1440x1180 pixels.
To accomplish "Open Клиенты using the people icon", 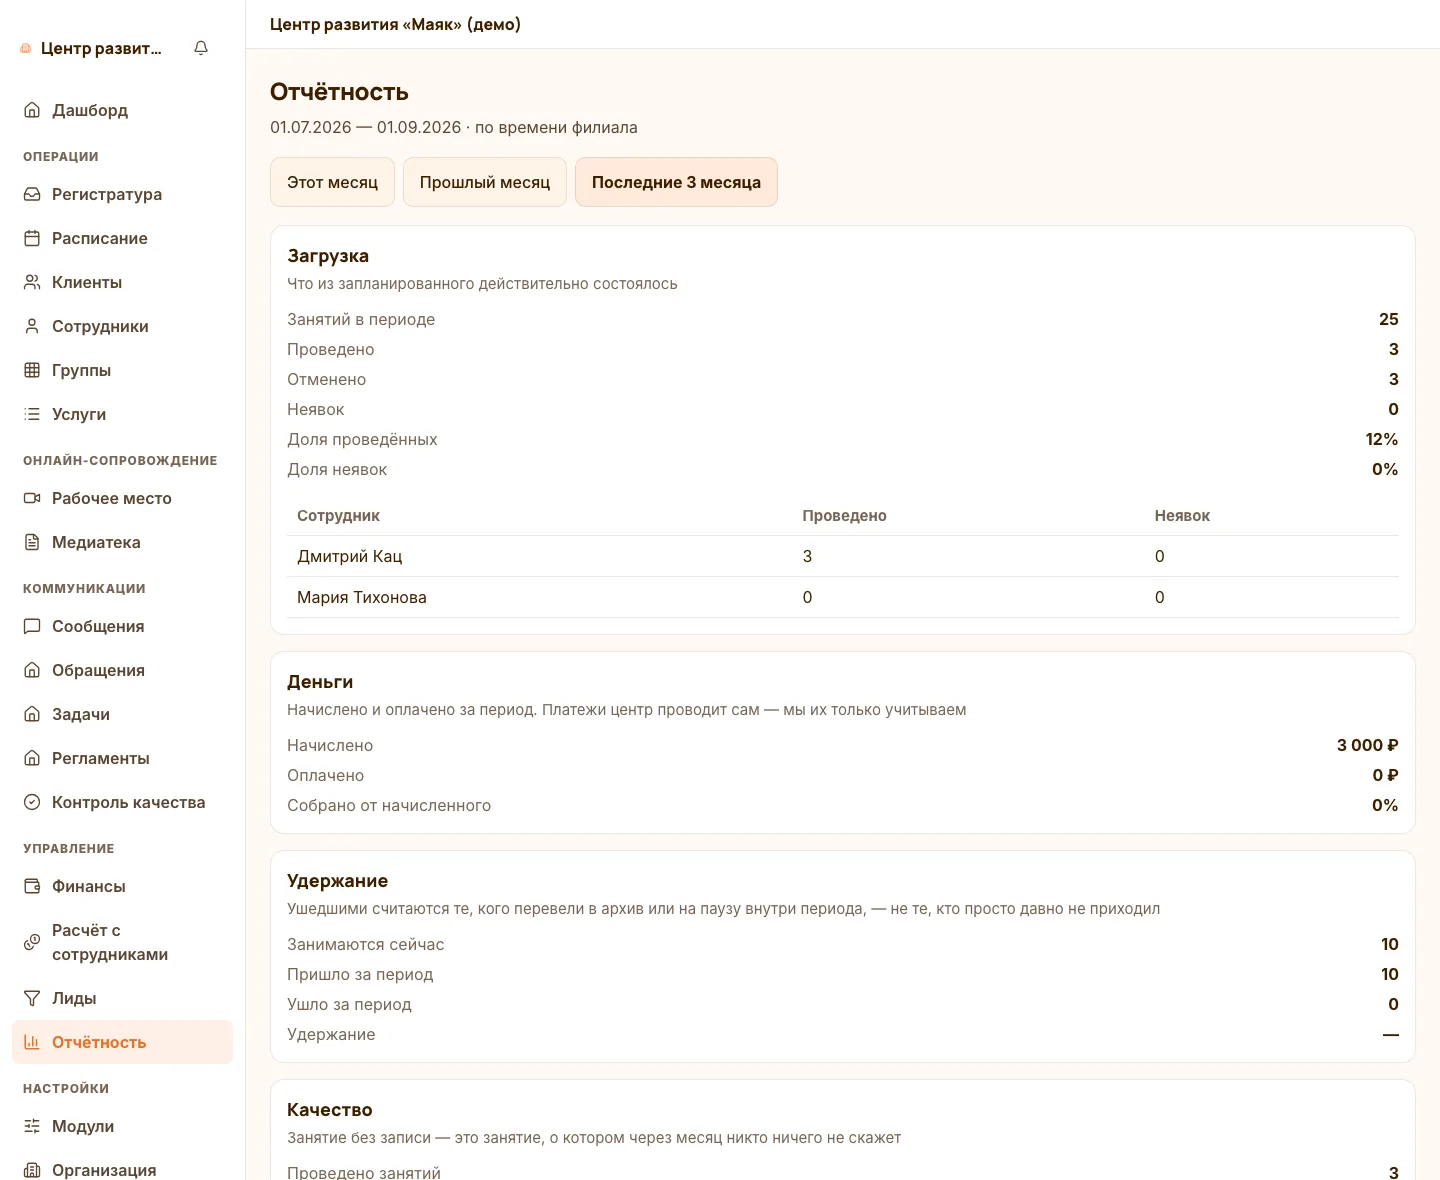I will 32,282.
